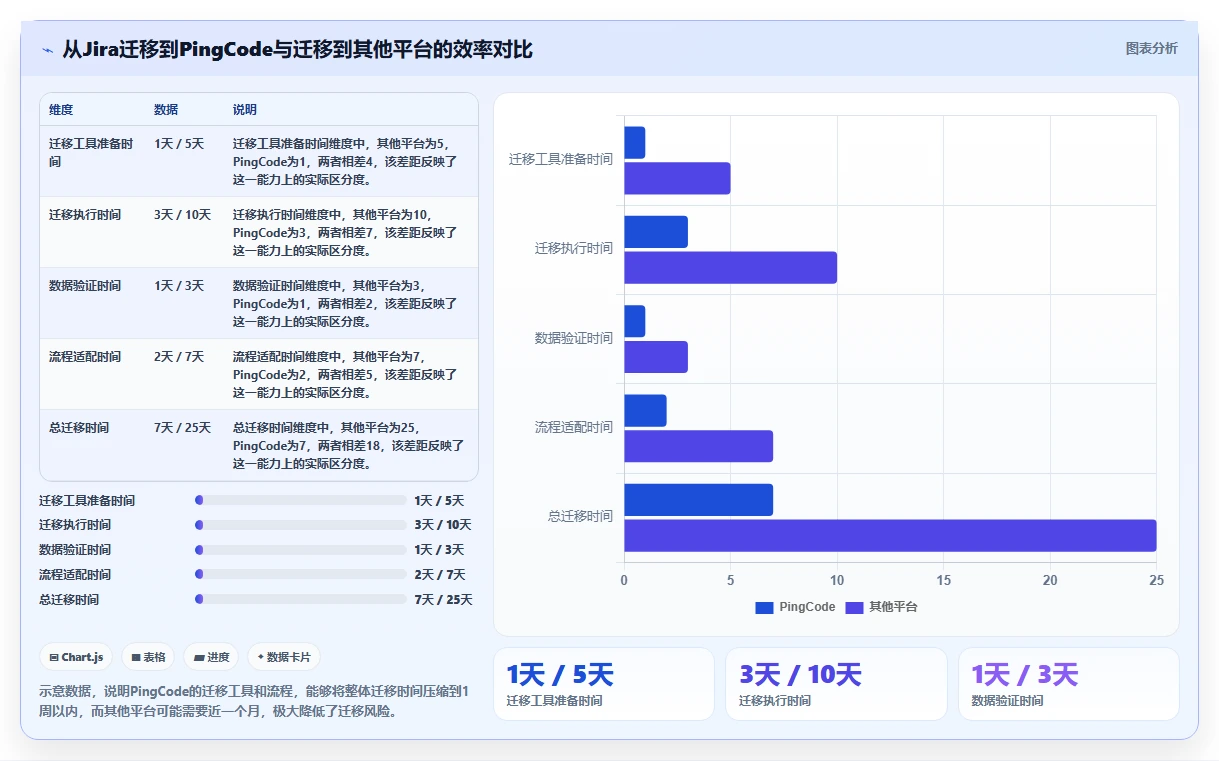Click chart axis label 迁移执行时间
Image resolution: width=1219 pixels, height=761 pixels.
coord(573,249)
